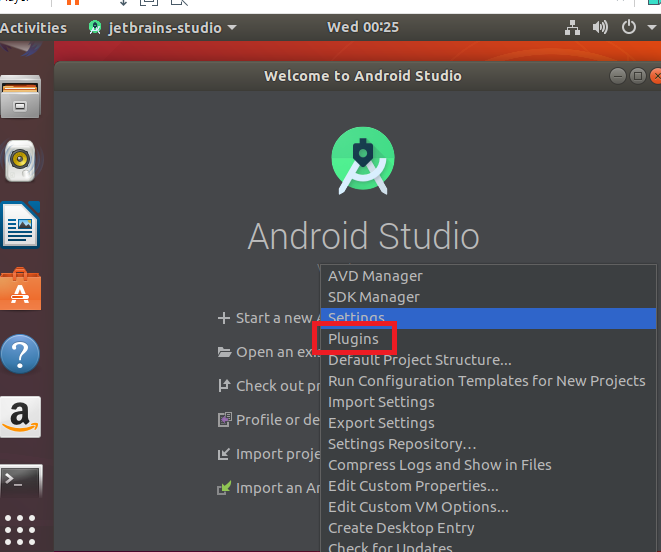
Task: Click the volume speaker icon
Action: click(600, 27)
